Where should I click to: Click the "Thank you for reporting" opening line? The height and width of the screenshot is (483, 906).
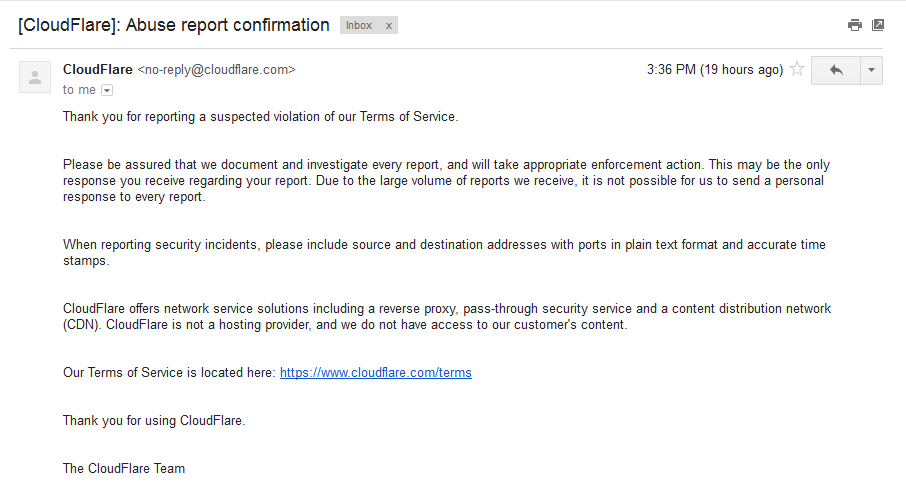260,117
